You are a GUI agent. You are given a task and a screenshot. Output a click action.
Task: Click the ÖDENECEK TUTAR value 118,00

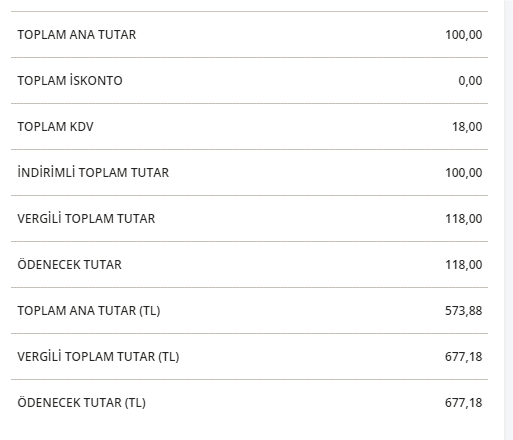[464, 265]
